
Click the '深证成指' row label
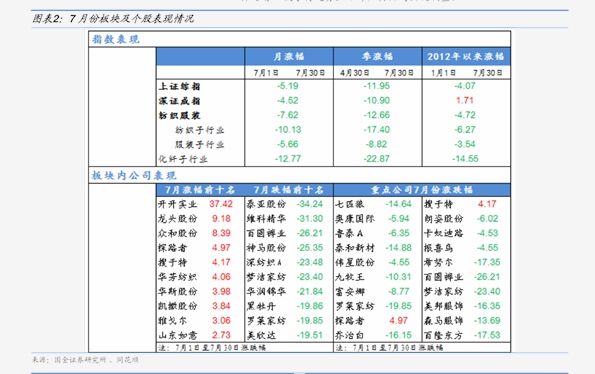click(179, 101)
